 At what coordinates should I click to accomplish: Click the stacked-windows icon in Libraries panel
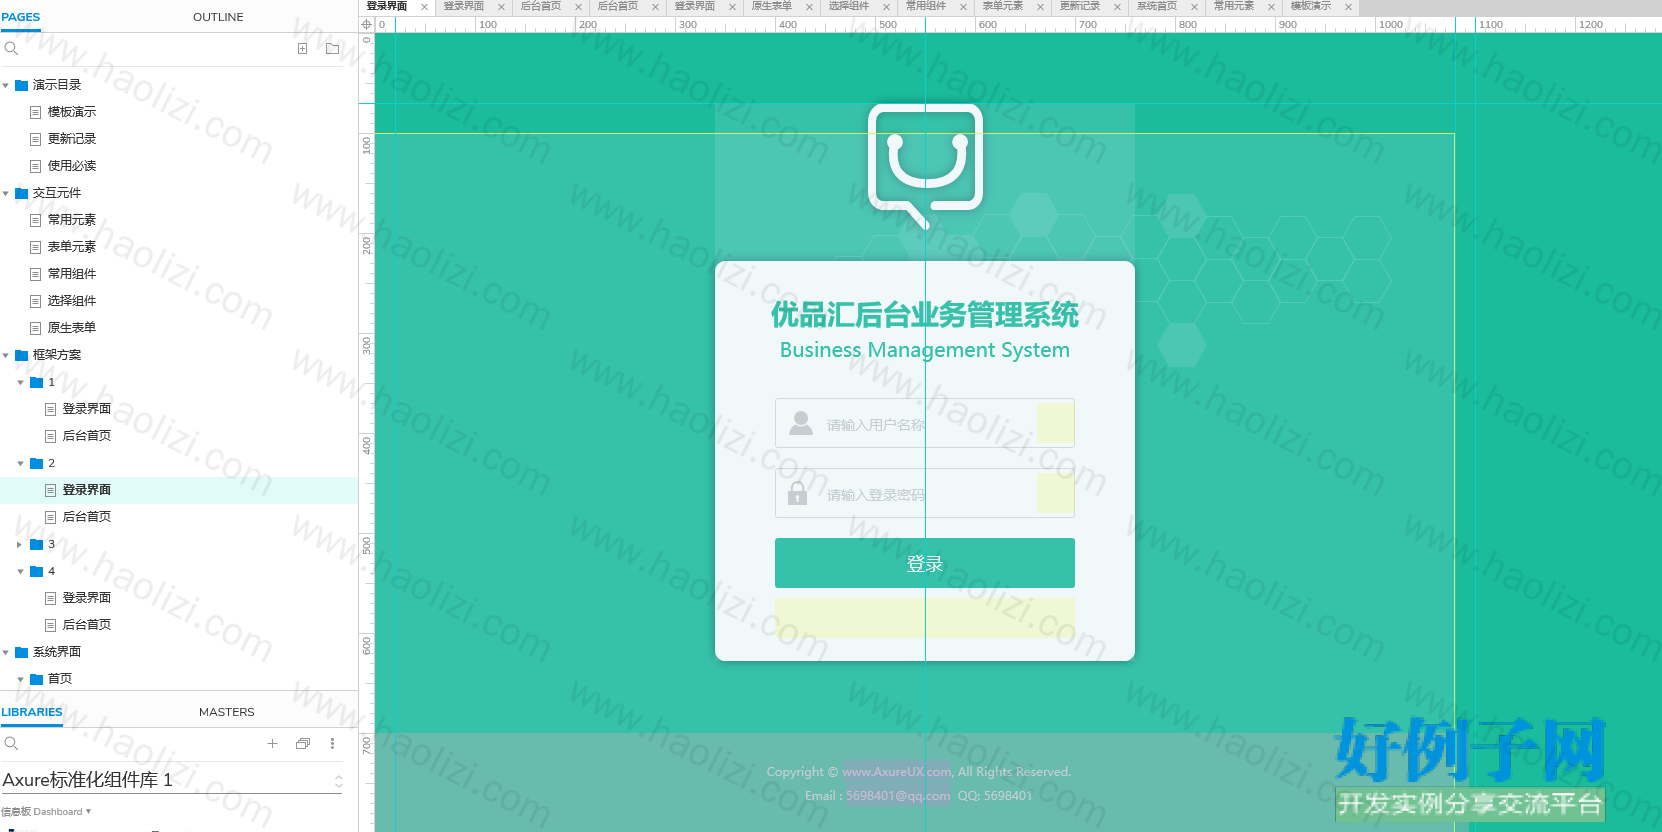[303, 743]
